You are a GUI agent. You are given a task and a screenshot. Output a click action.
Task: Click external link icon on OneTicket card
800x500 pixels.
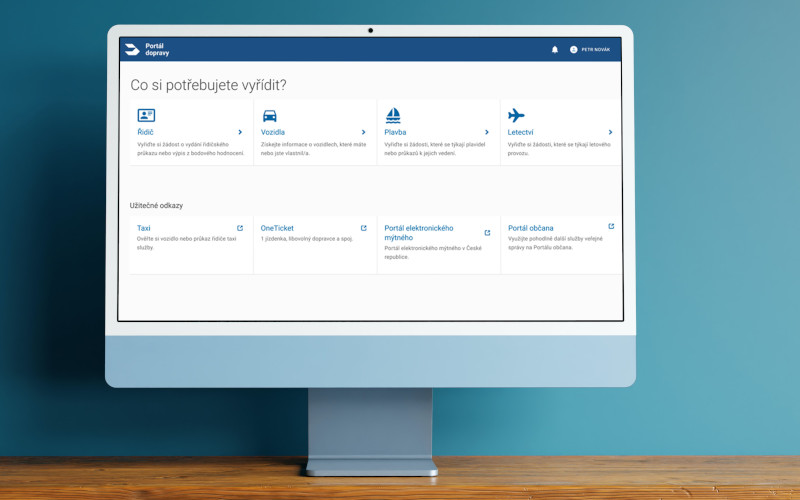click(363, 228)
